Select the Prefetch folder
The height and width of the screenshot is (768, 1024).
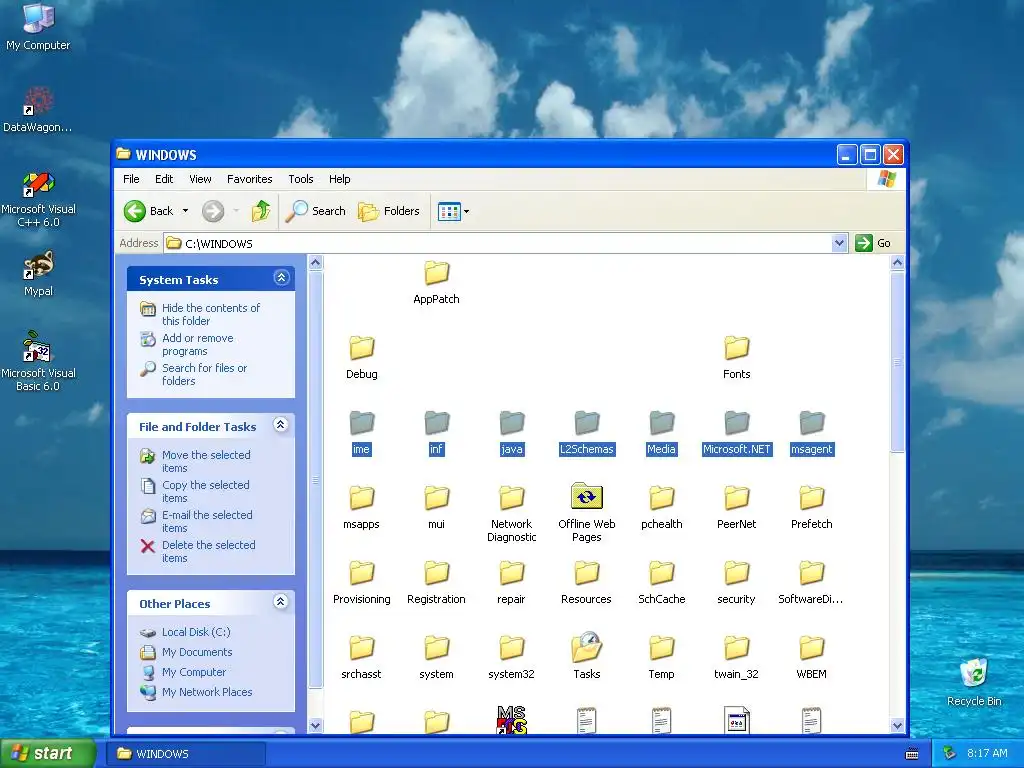pyautogui.click(x=812, y=508)
